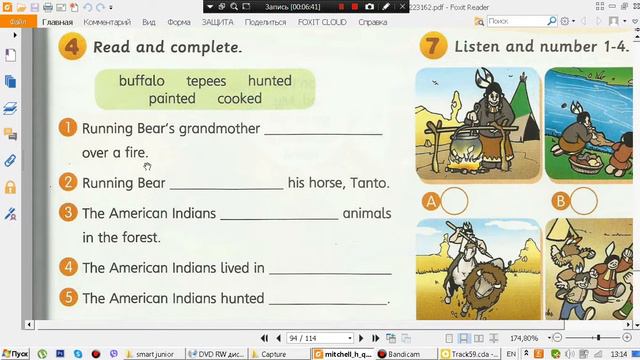The height and width of the screenshot is (360, 640).
Task: Adjust the zoom slider handle
Action: point(598,338)
